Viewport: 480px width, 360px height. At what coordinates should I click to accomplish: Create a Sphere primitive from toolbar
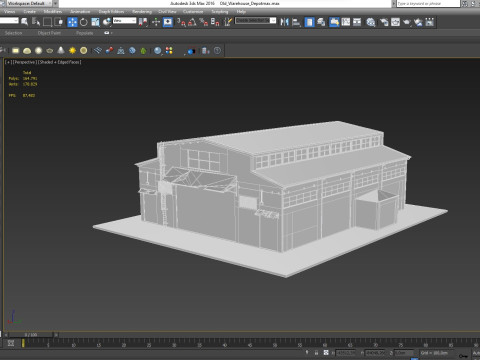(38, 51)
